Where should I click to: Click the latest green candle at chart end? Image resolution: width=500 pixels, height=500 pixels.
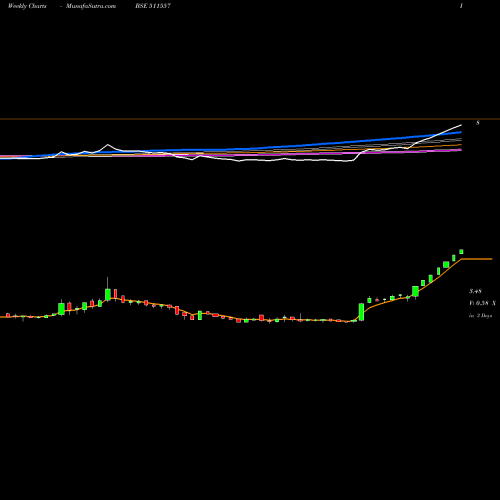click(461, 252)
